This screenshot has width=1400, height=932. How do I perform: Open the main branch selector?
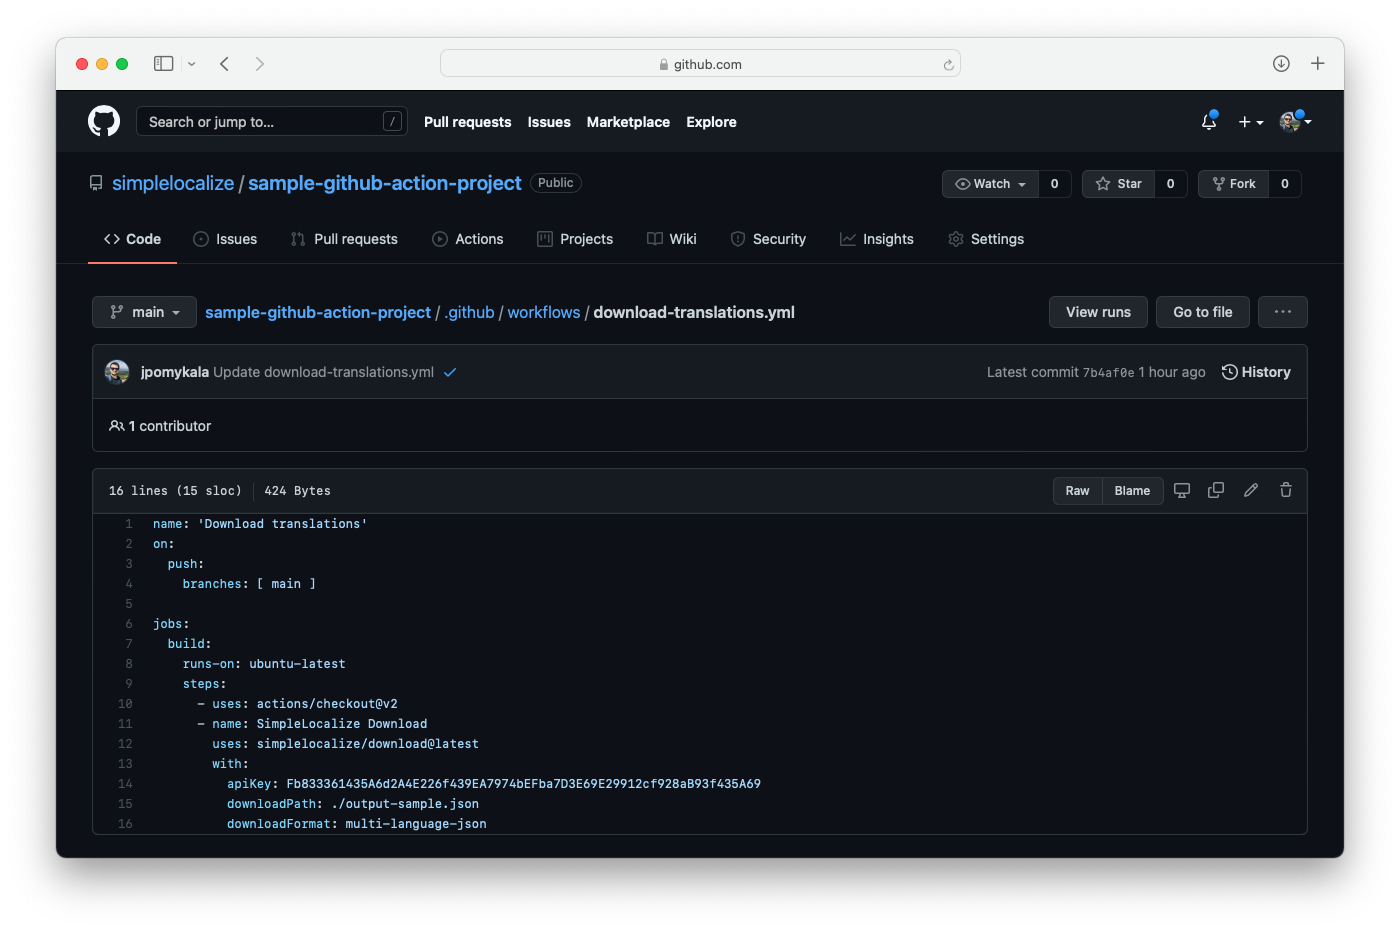coord(144,312)
